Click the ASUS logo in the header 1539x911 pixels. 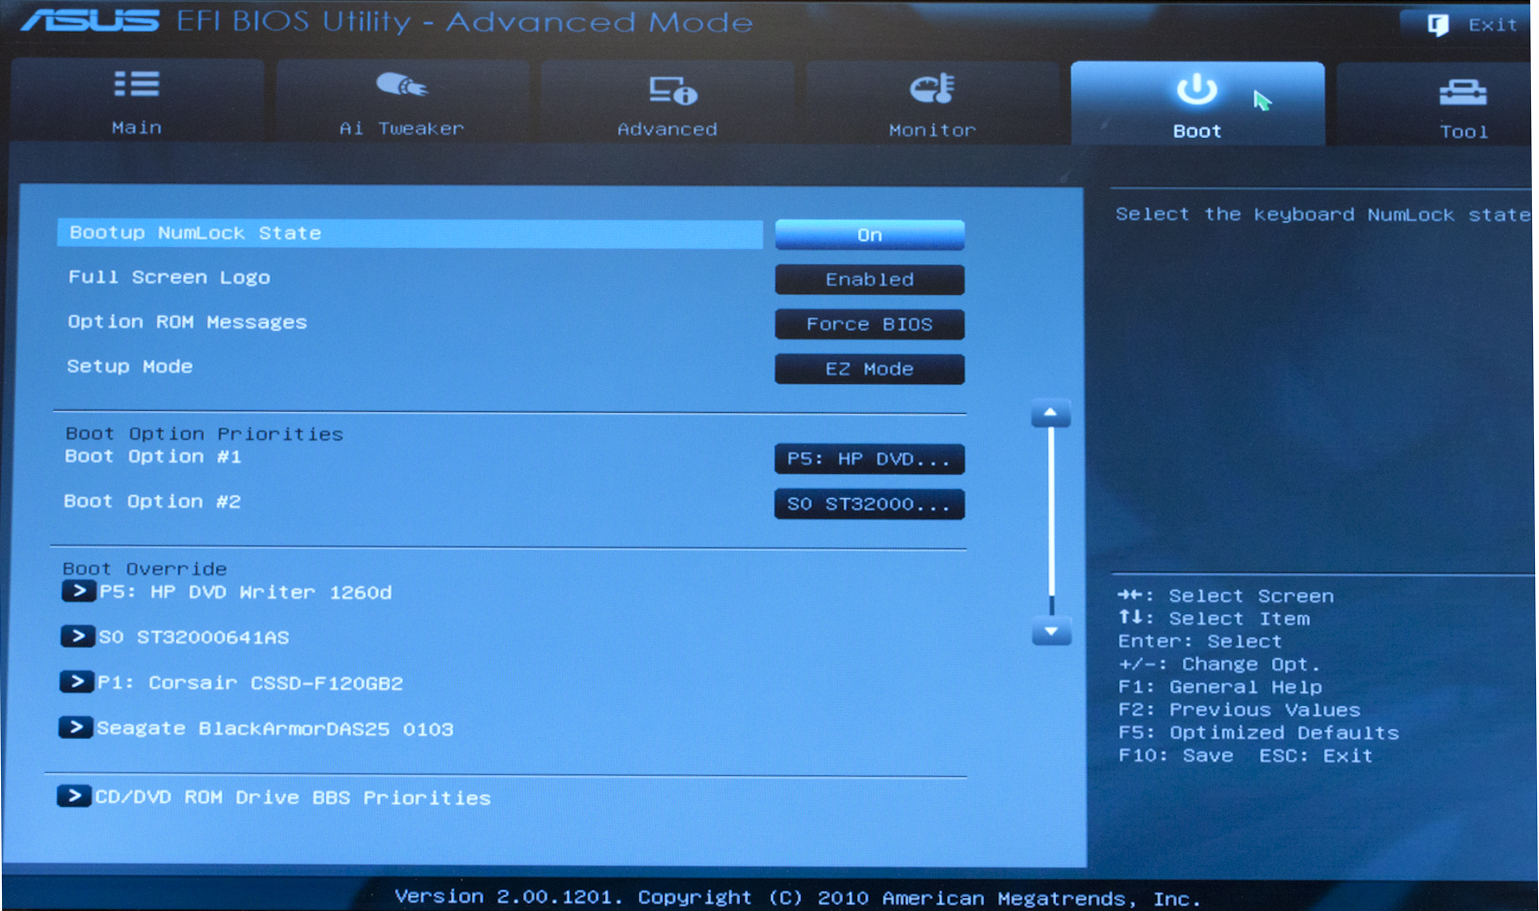pos(90,21)
